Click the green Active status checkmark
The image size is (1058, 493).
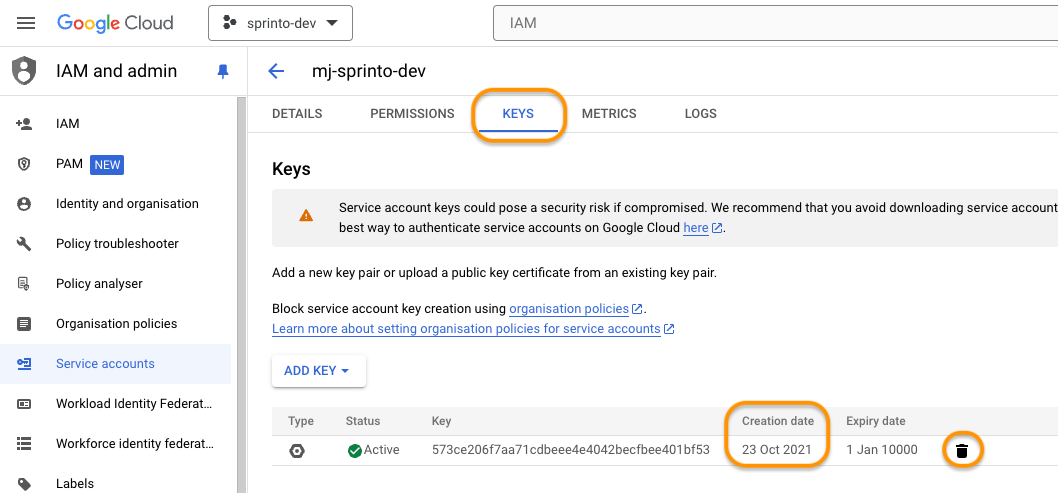[354, 451]
